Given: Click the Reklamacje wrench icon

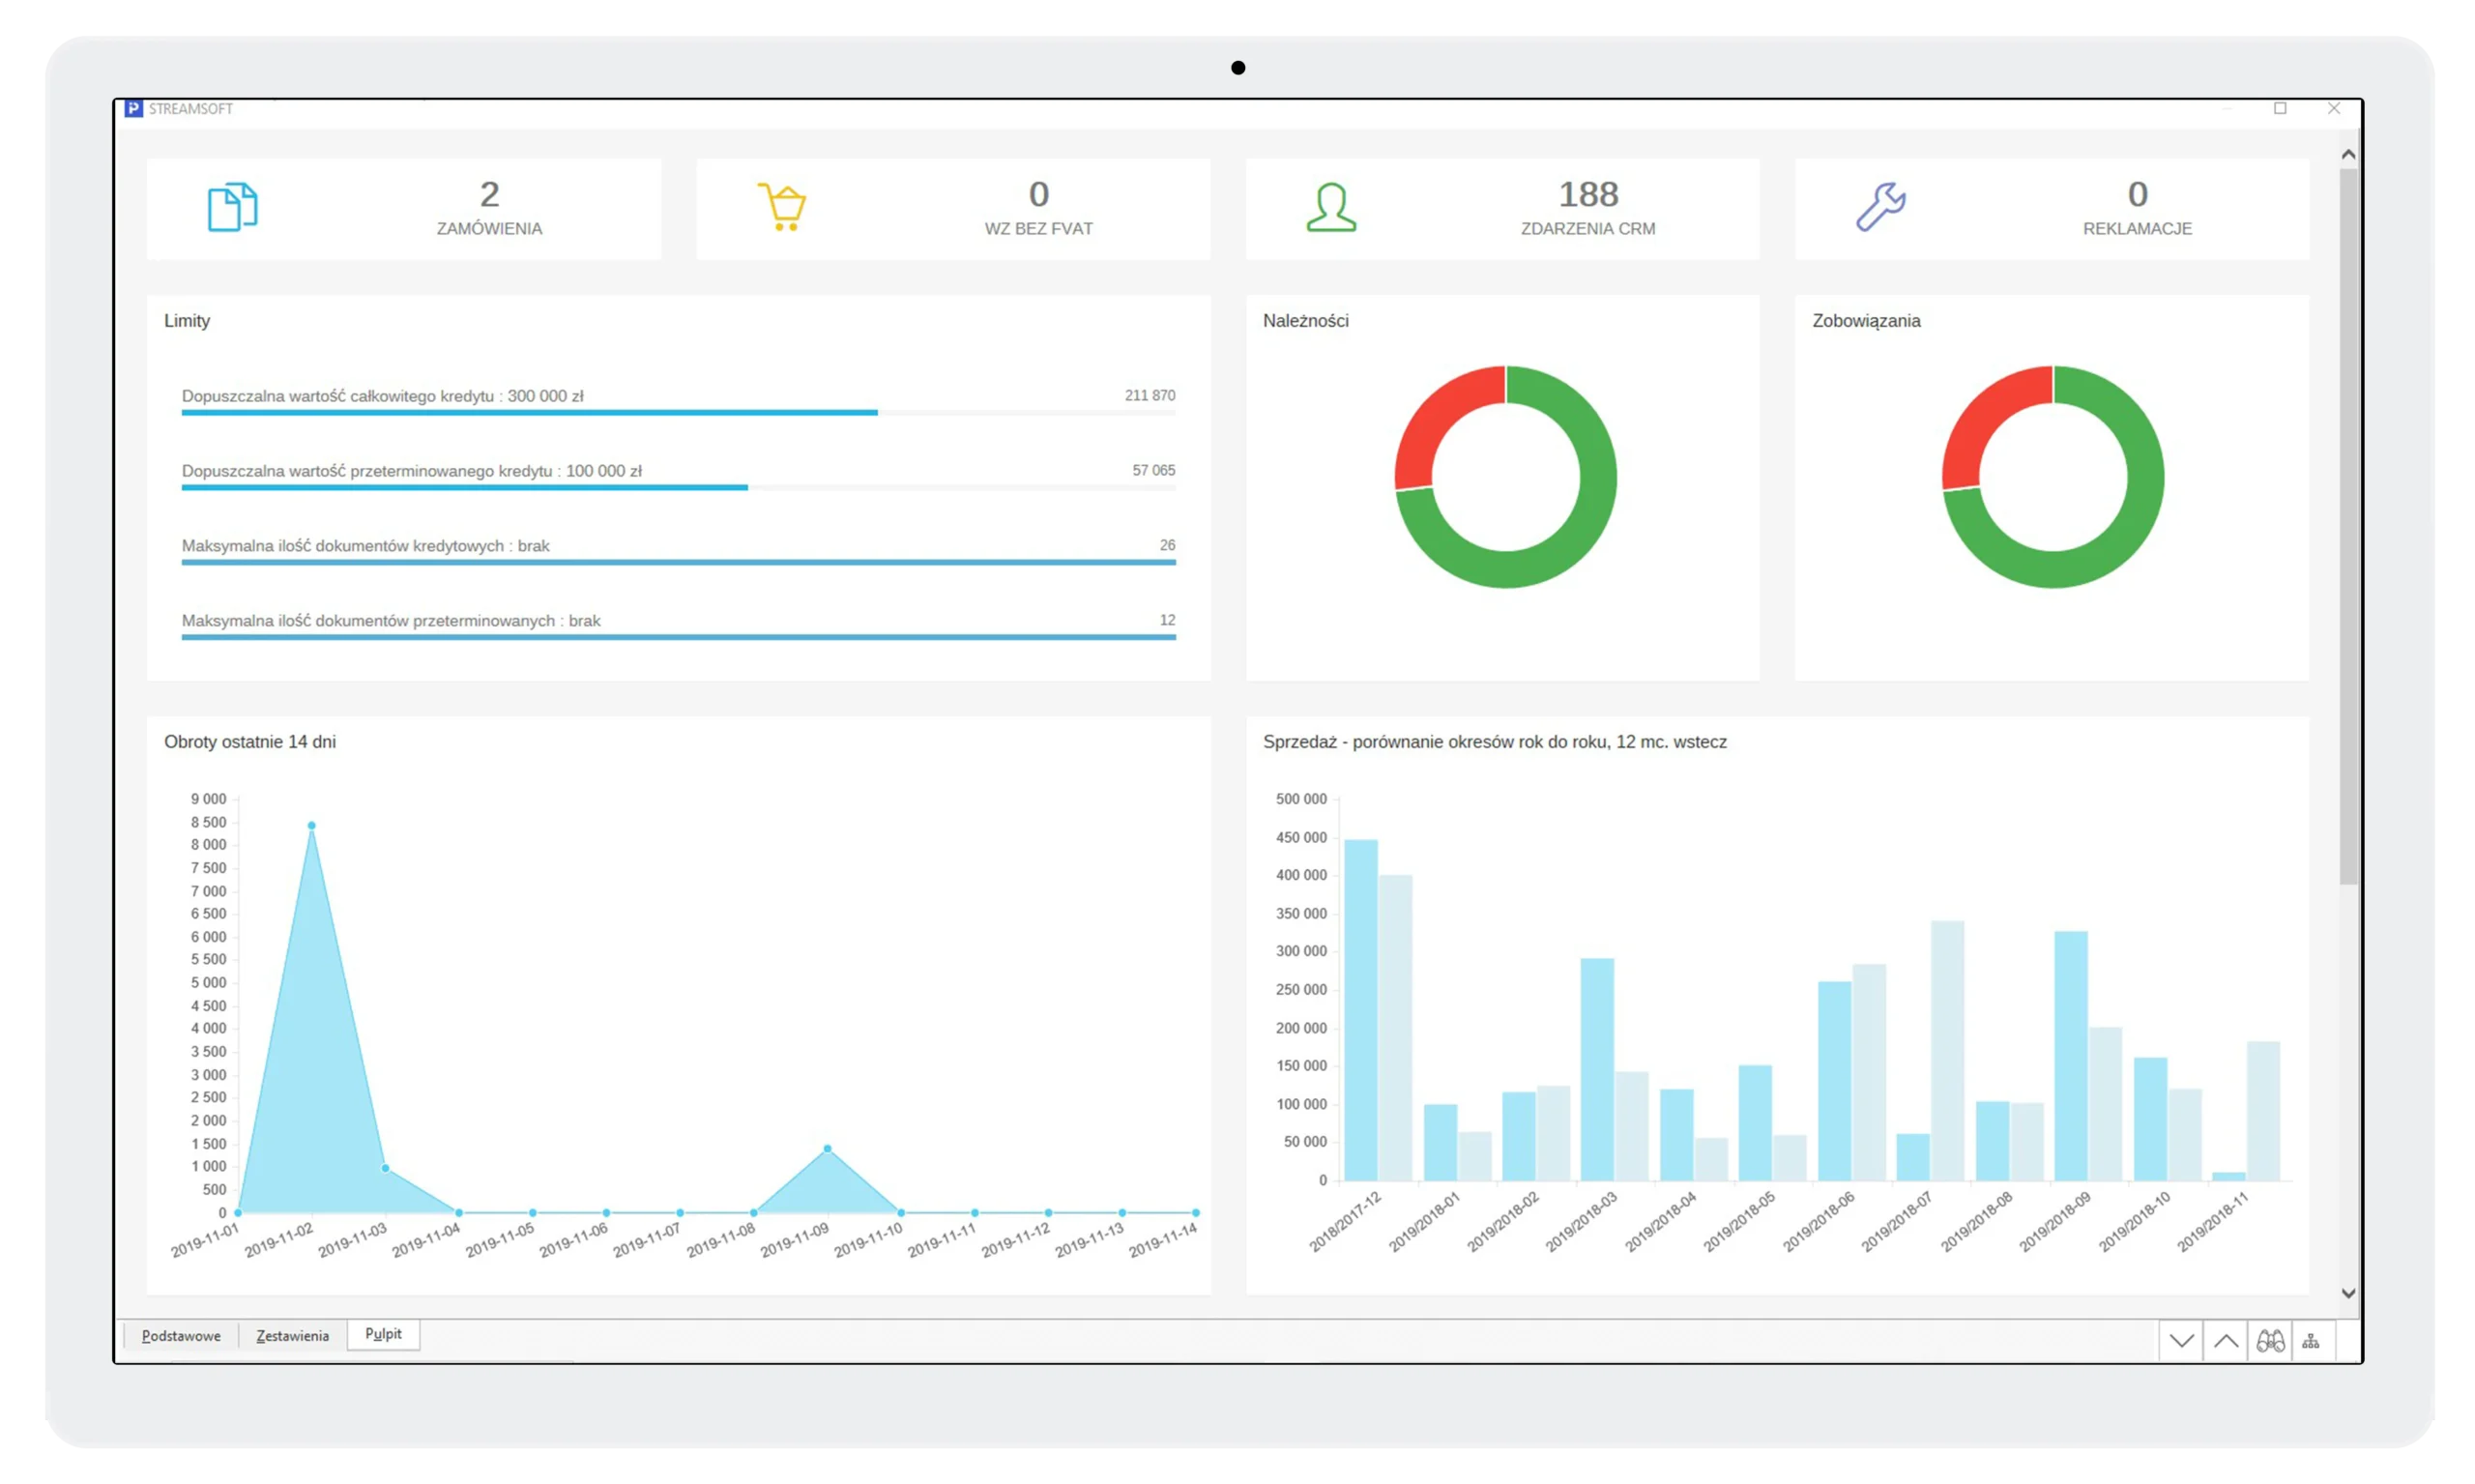Looking at the screenshot, I should click(x=1881, y=207).
